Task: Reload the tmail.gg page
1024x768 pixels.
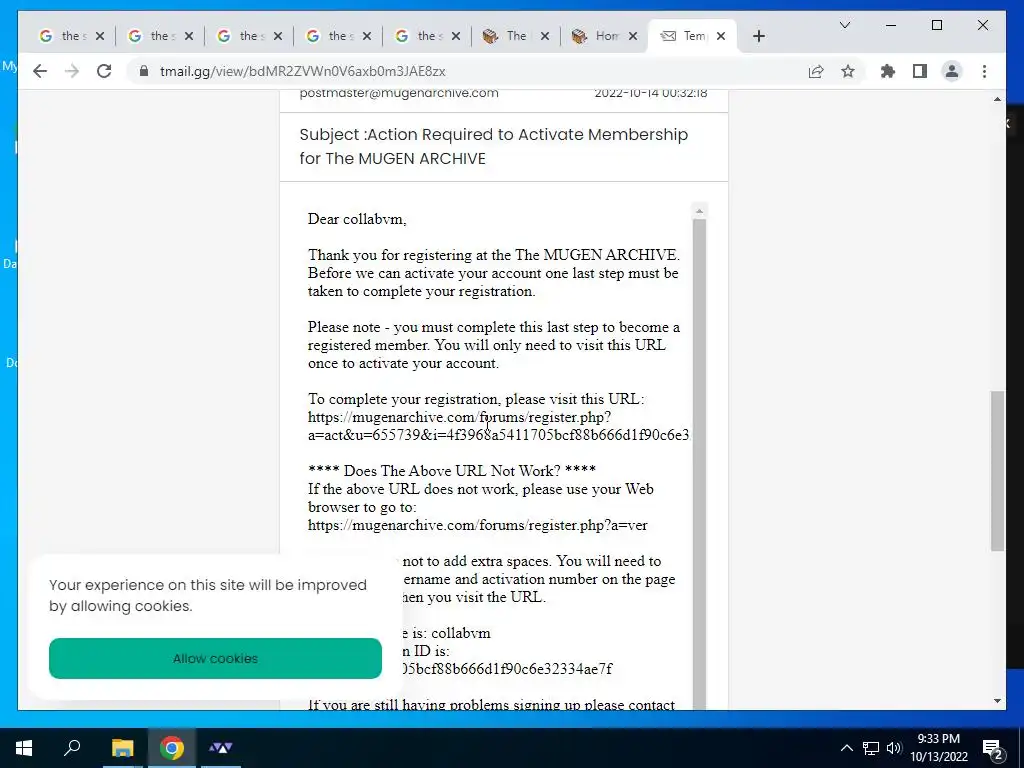Action: 104,71
